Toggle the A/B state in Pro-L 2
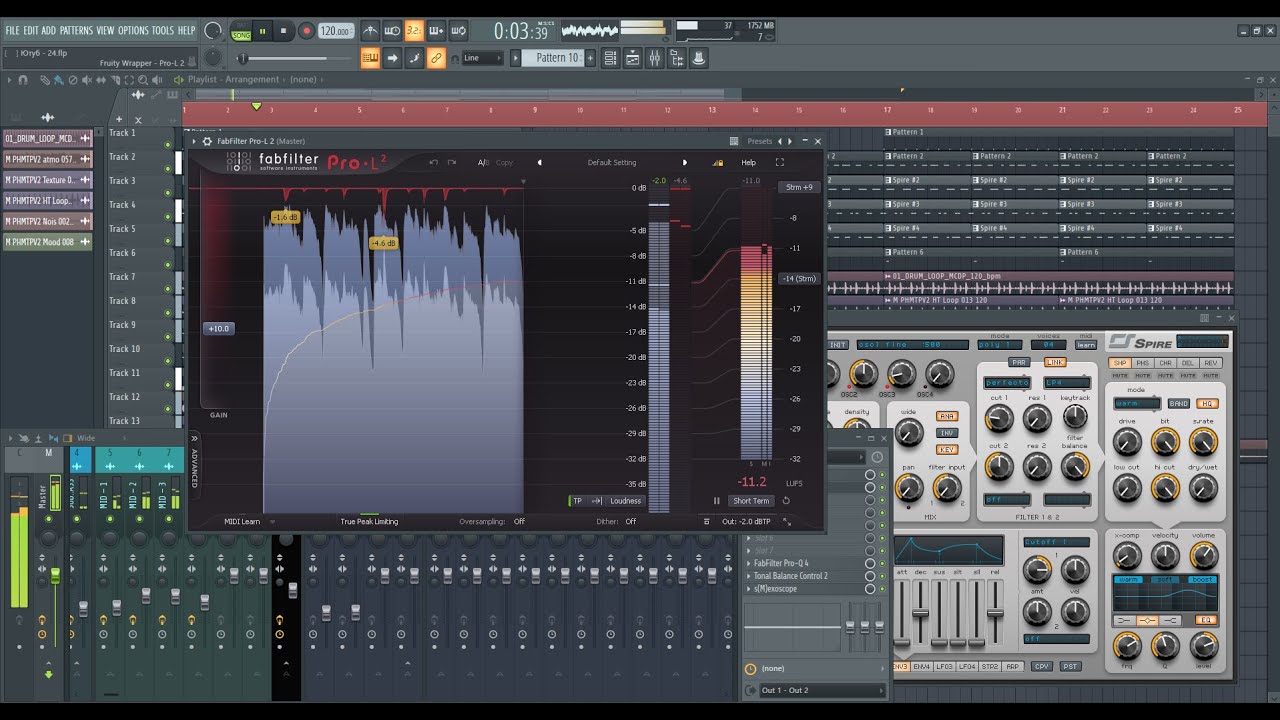The width and height of the screenshot is (1280, 720). [483, 162]
